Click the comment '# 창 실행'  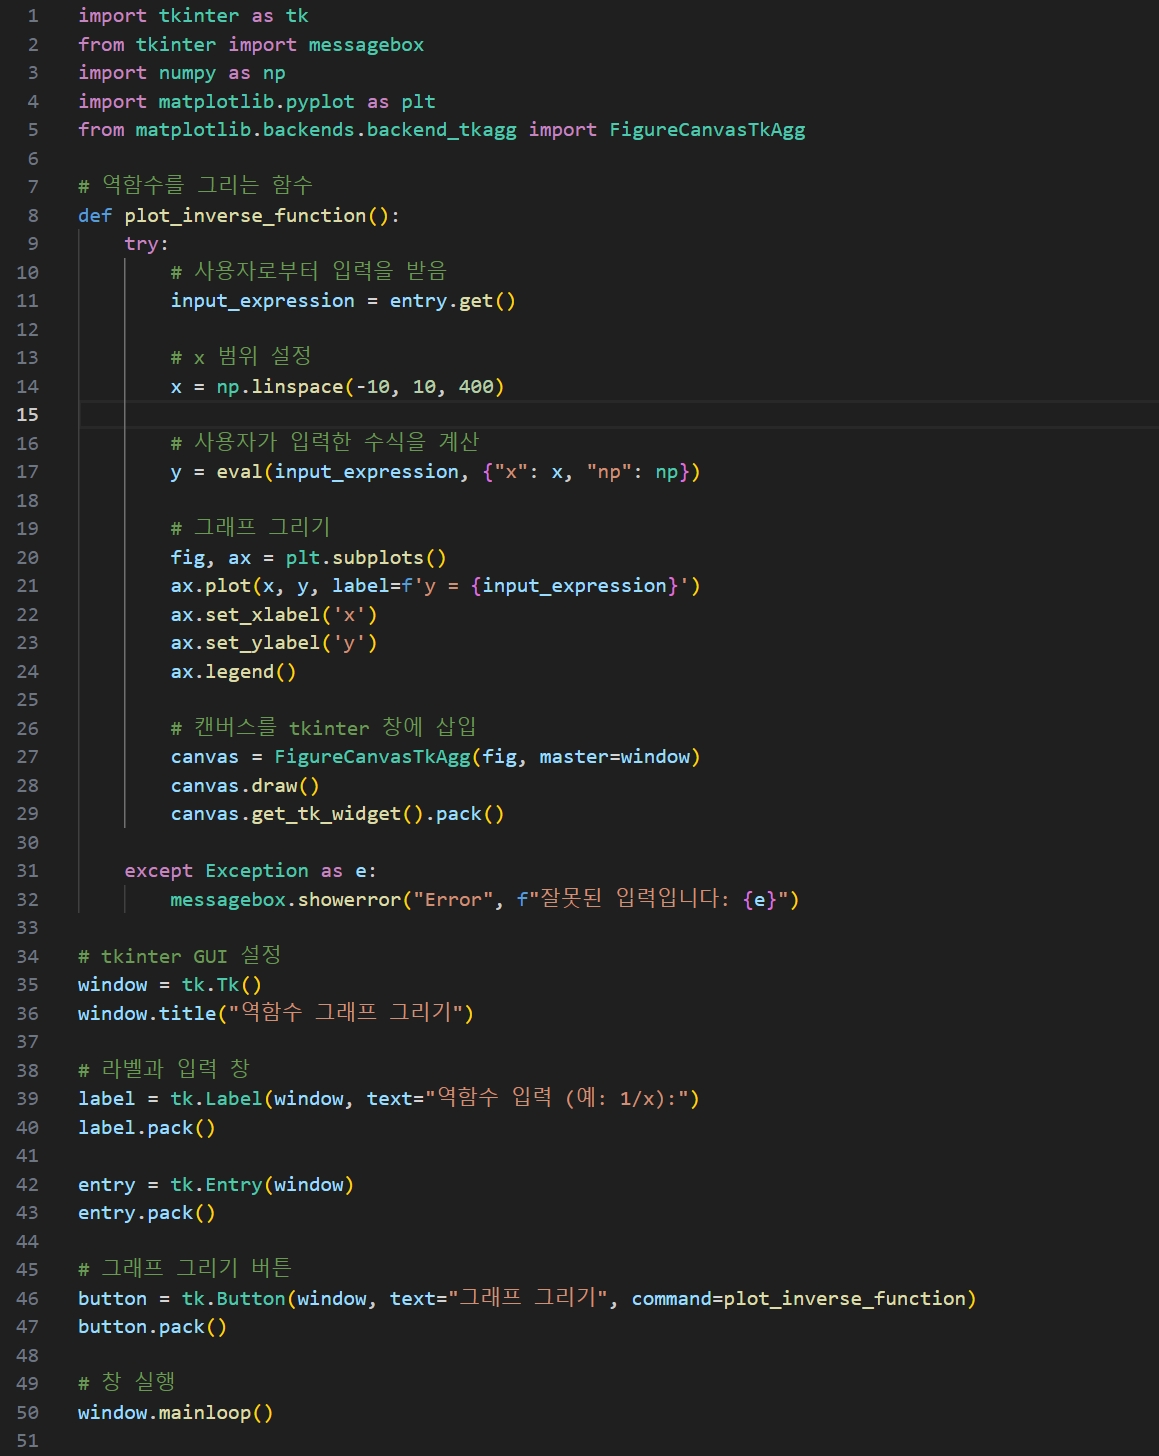pos(127,1384)
